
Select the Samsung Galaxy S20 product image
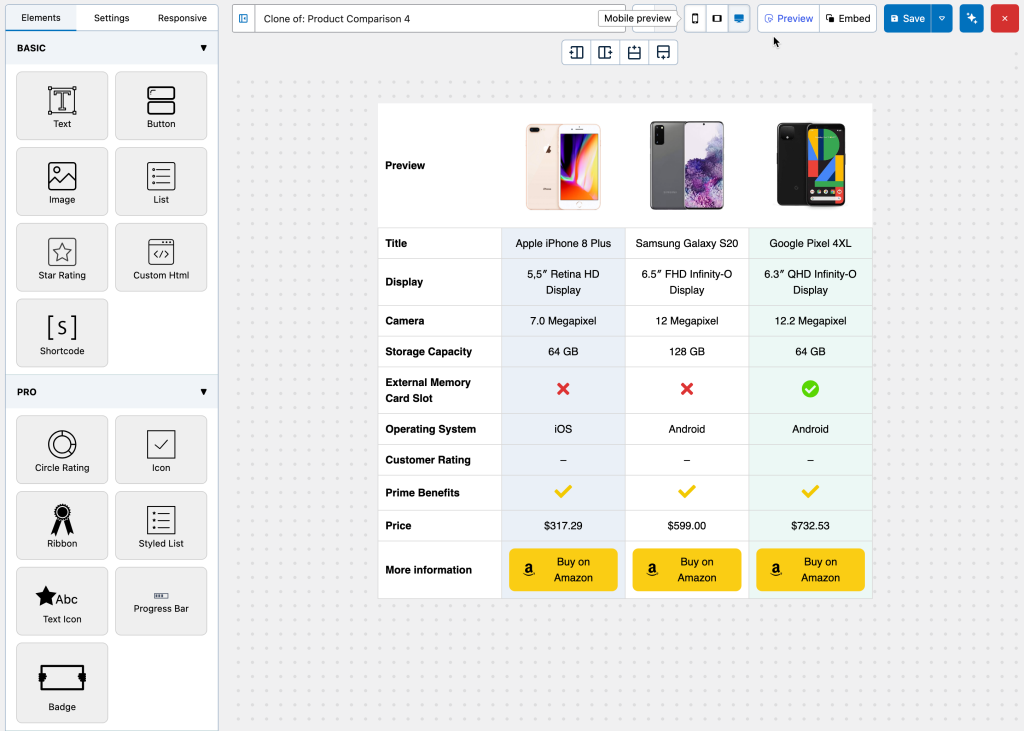pos(686,165)
